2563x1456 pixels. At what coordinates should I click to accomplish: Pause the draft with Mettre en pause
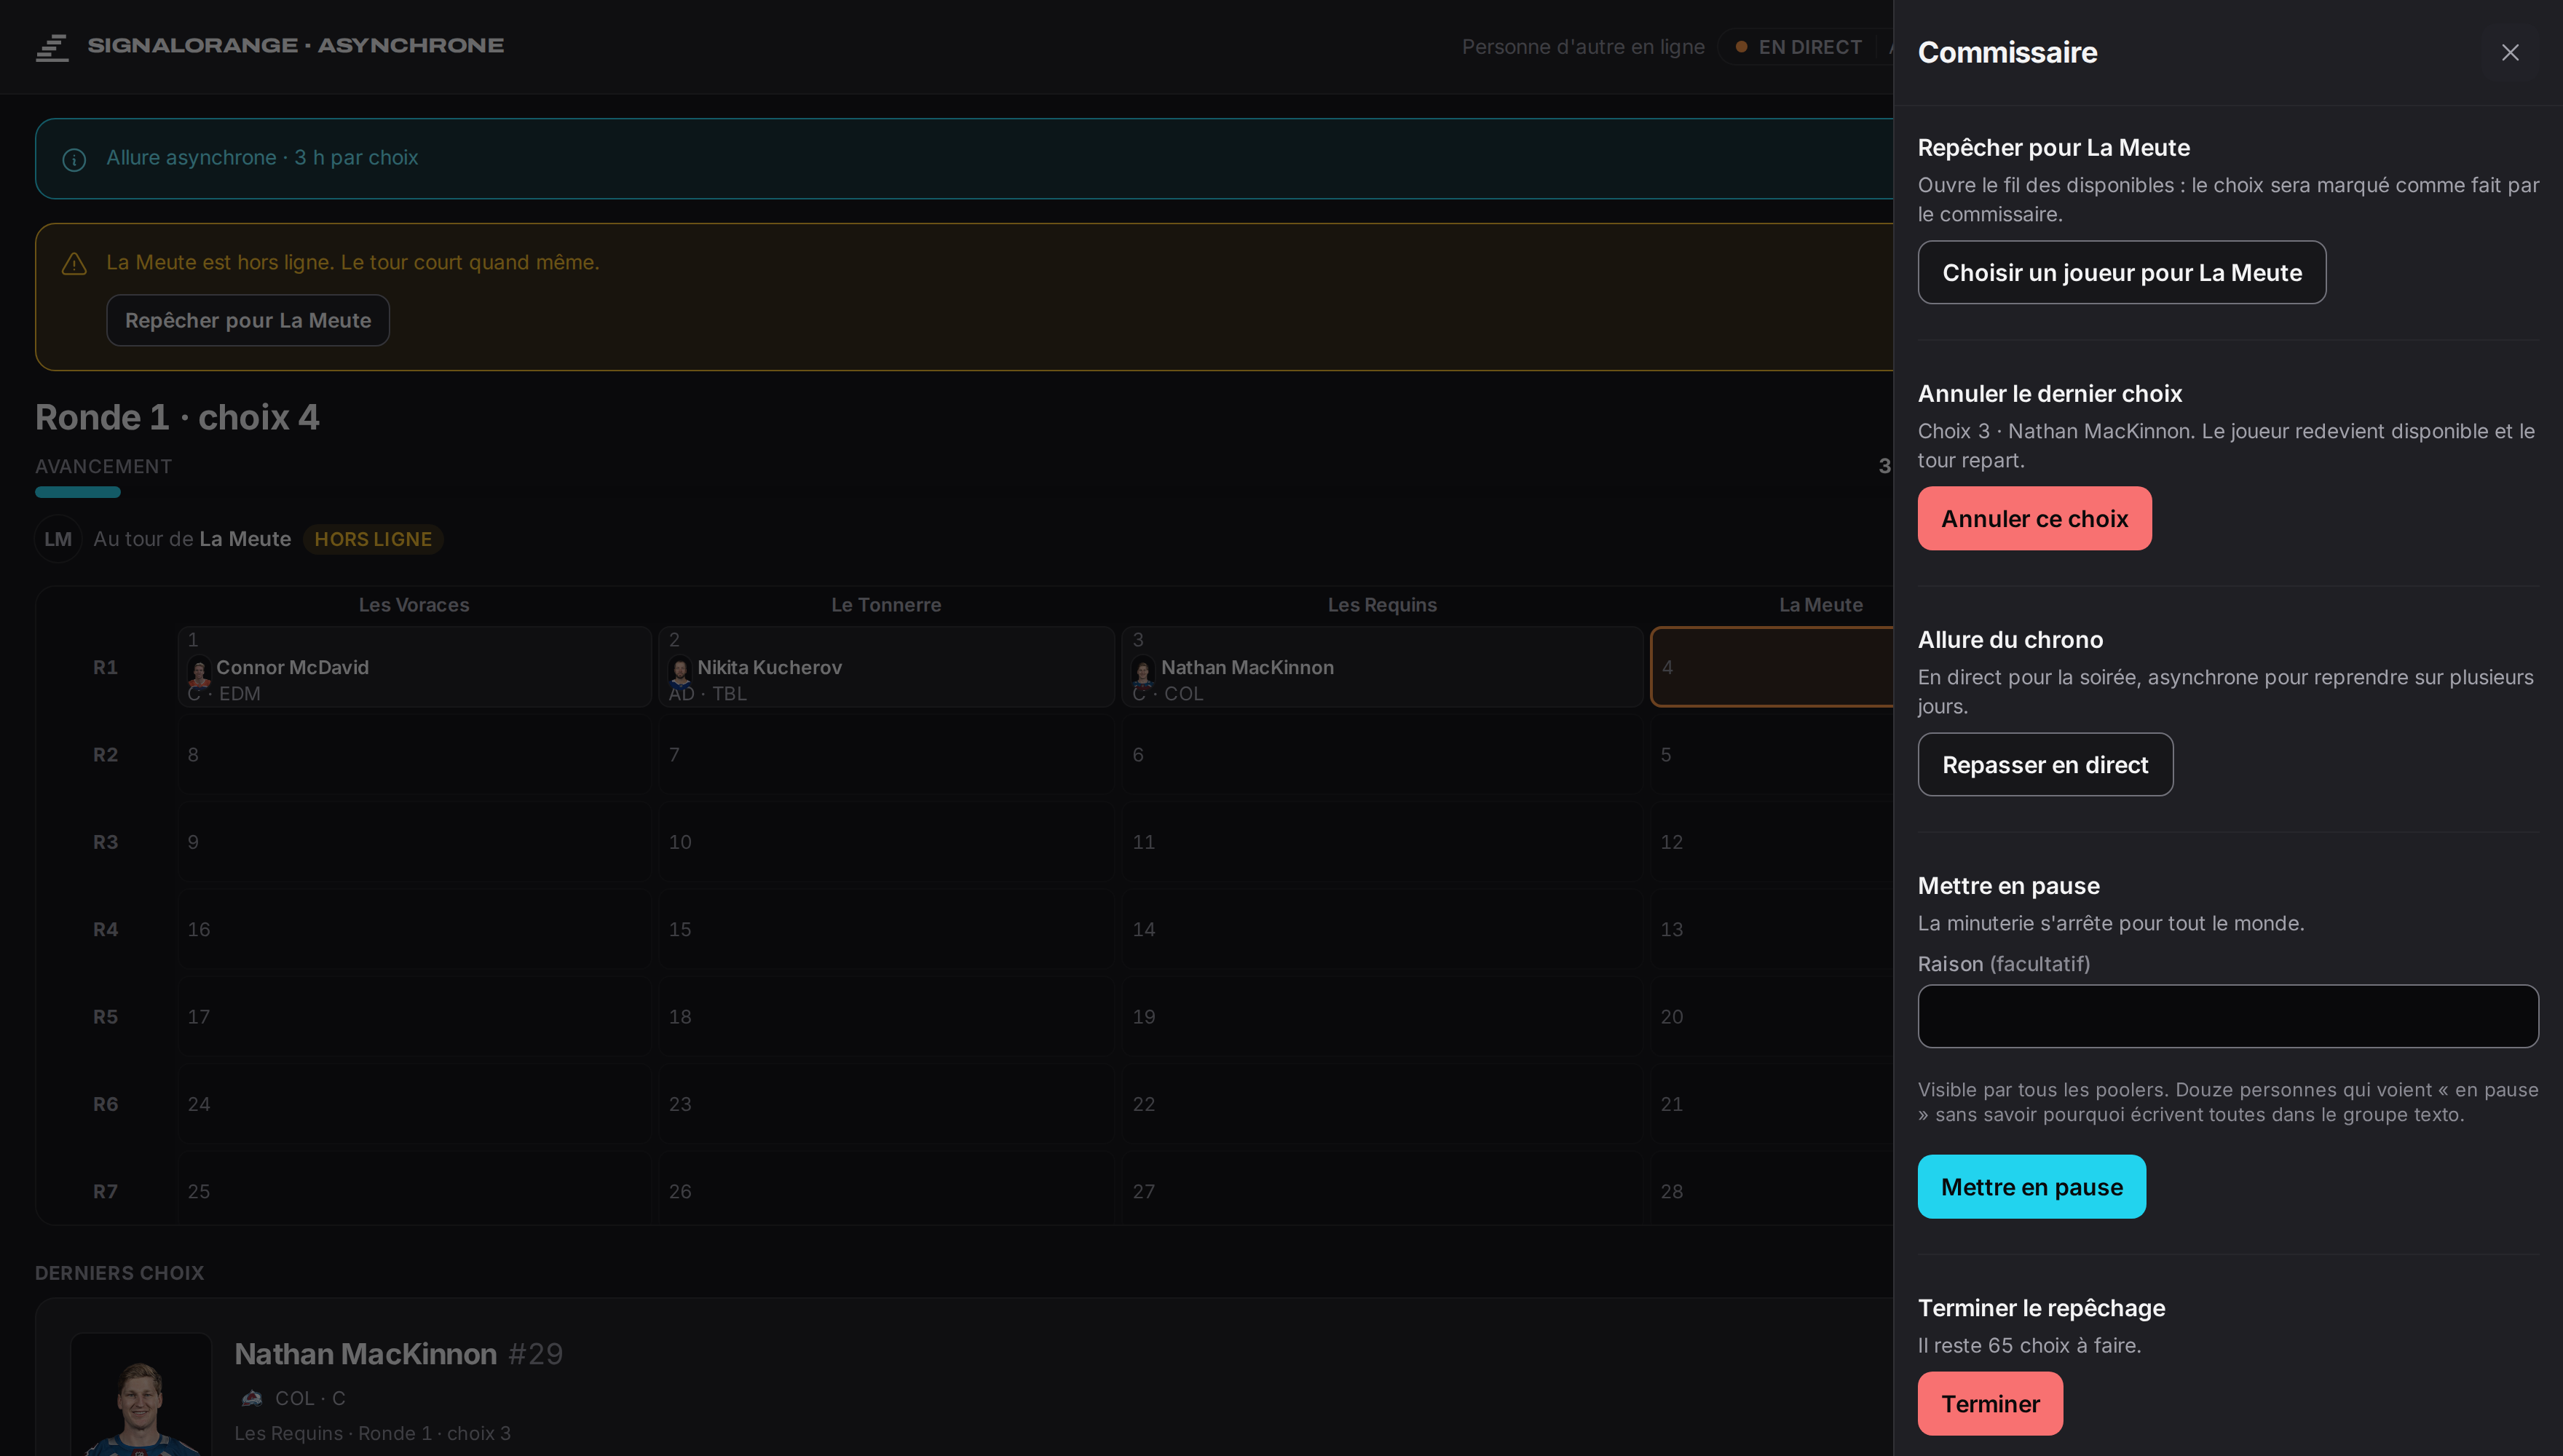[2031, 1186]
